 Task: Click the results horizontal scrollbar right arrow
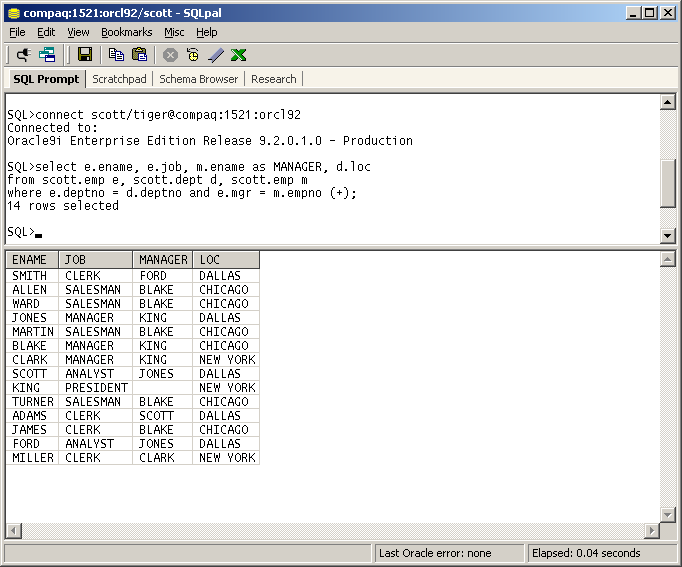click(652, 531)
